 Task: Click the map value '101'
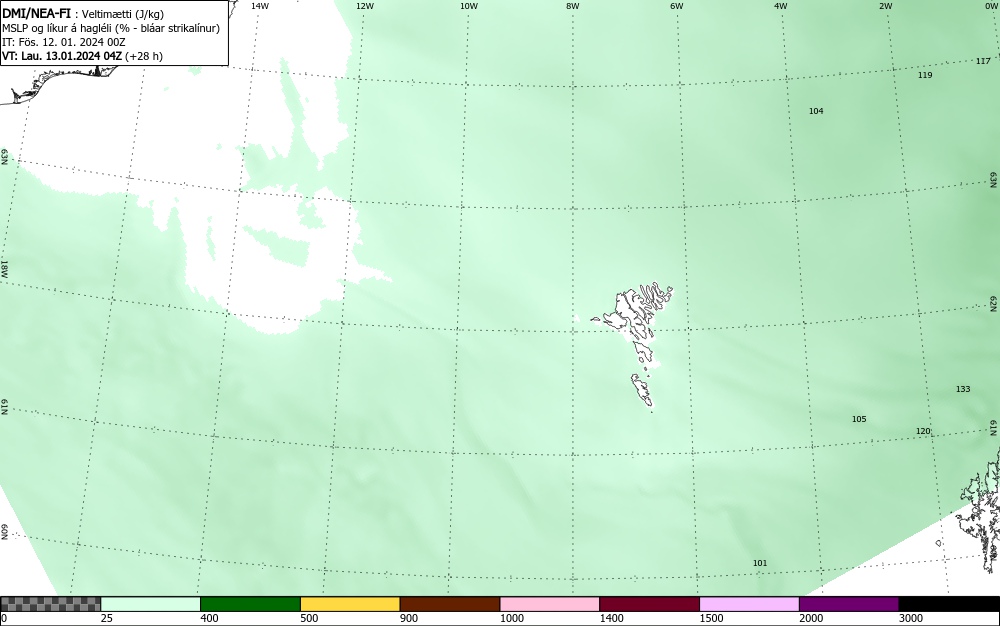point(760,563)
